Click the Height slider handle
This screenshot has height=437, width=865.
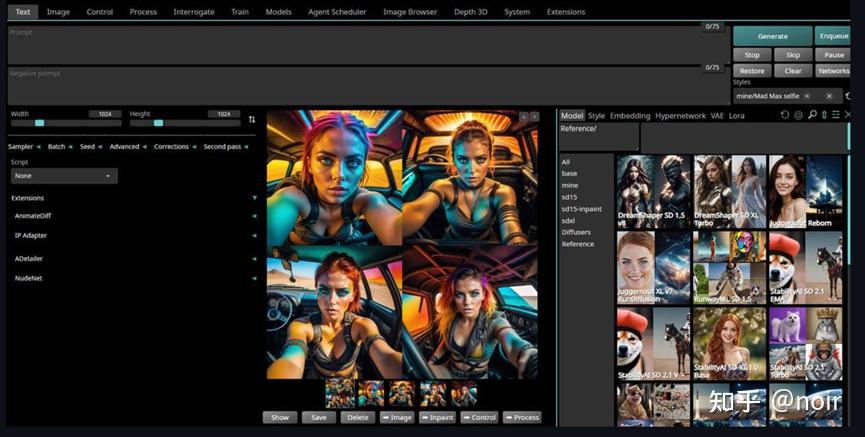click(x=158, y=123)
